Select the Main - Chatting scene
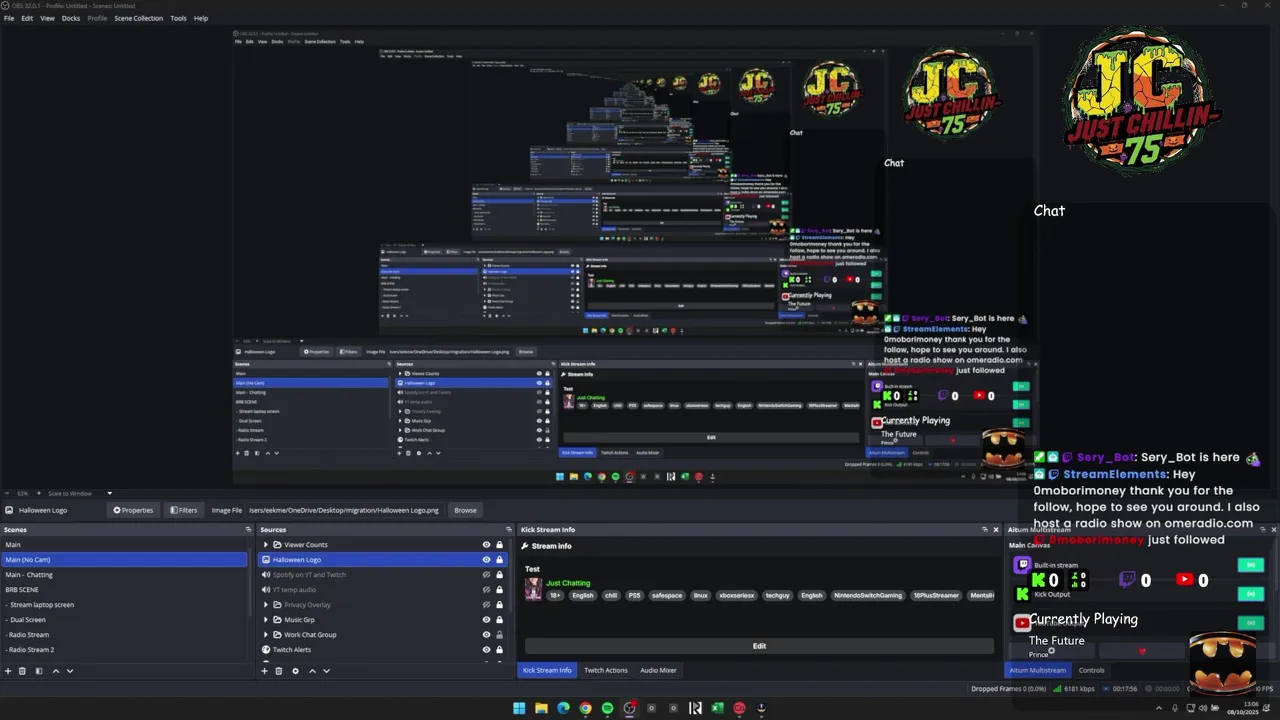Image resolution: width=1280 pixels, height=720 pixels. [x=124, y=575]
